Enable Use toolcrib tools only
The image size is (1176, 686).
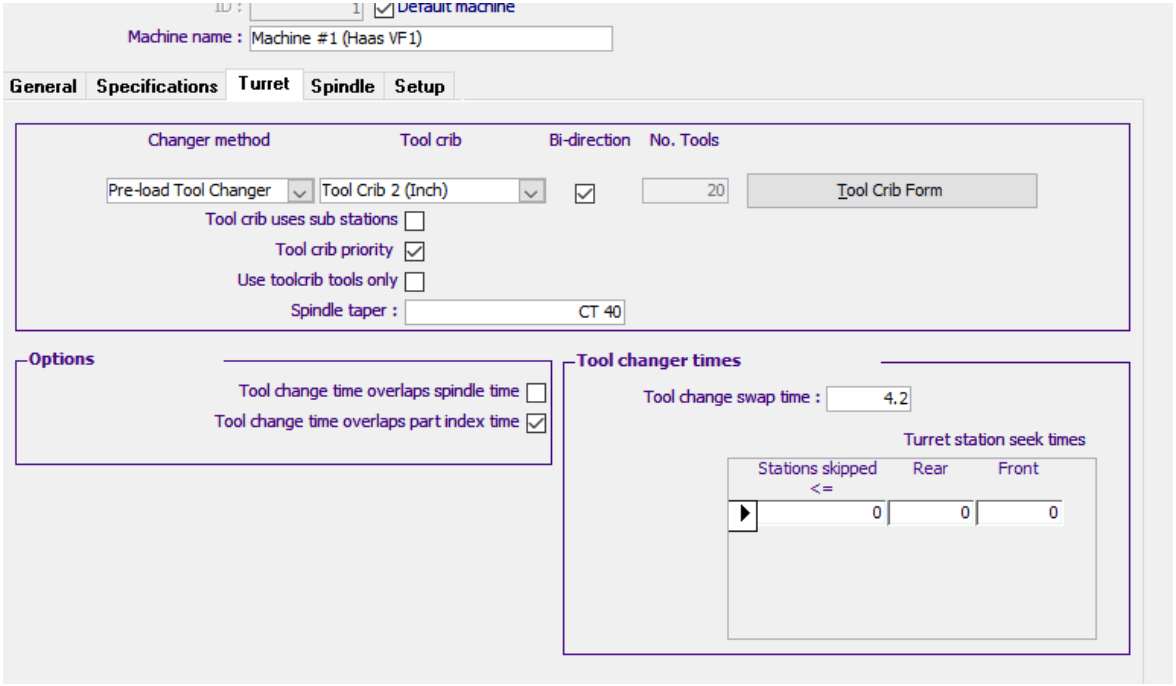point(414,282)
